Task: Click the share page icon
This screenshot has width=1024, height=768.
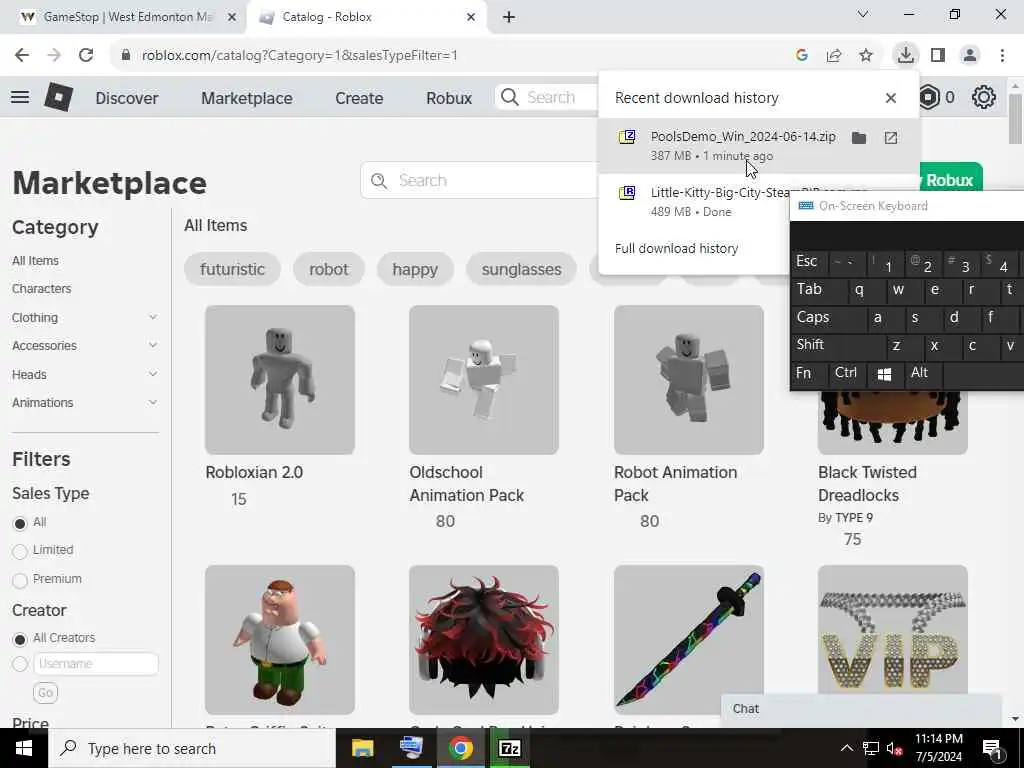Action: click(834, 56)
